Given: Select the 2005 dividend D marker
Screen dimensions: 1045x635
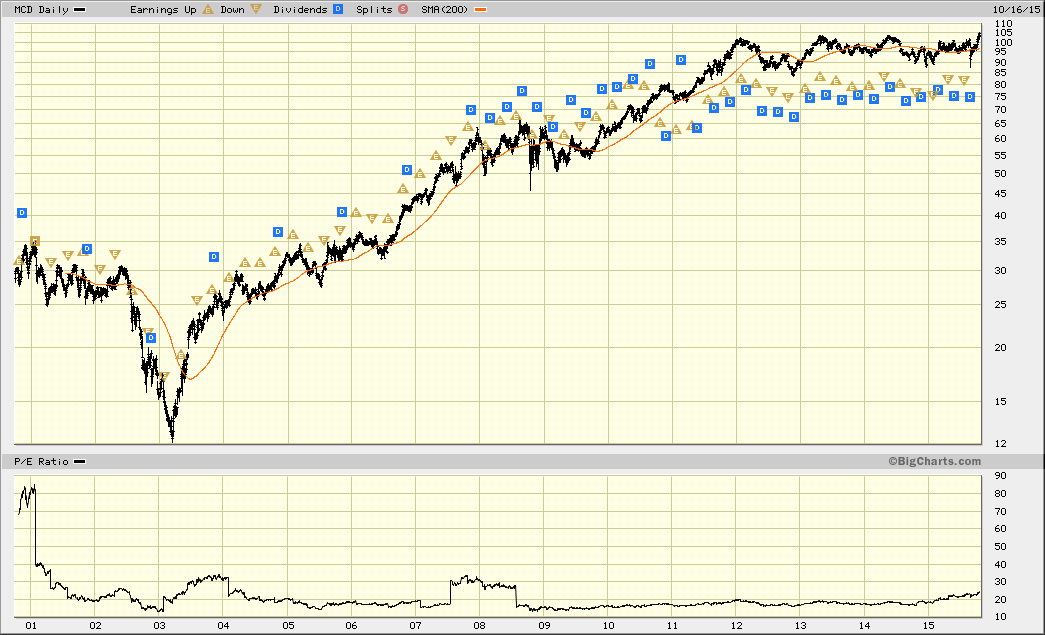Looking at the screenshot, I should [278, 232].
